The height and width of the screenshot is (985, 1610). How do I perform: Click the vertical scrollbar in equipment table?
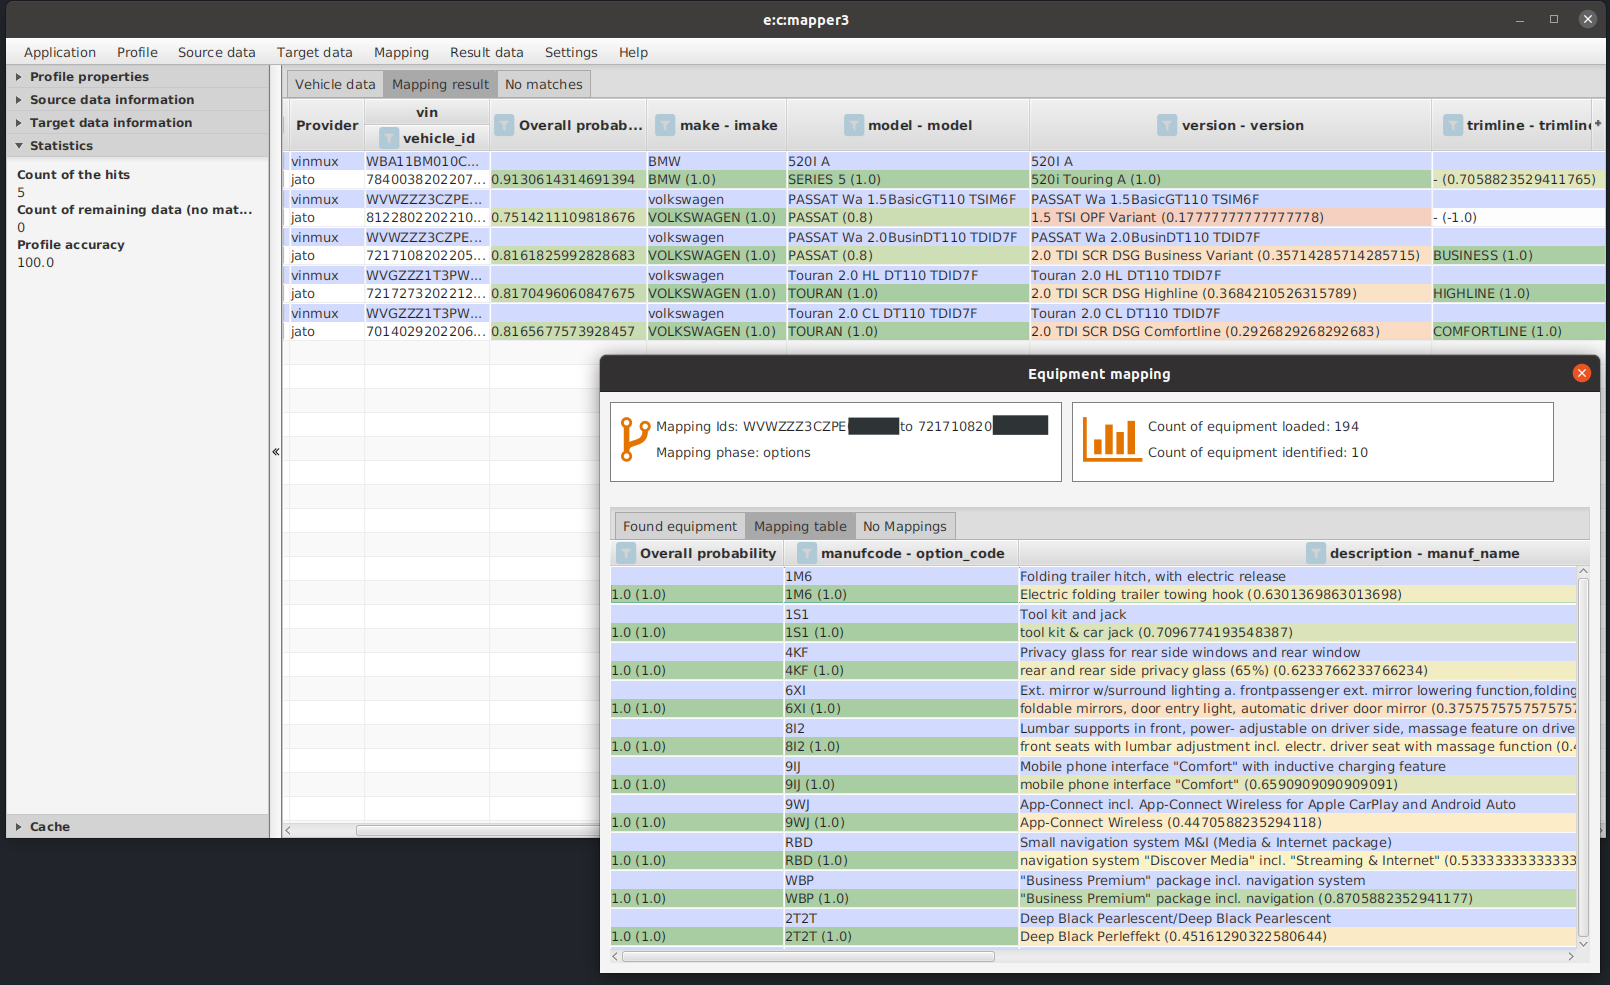tap(1583, 755)
